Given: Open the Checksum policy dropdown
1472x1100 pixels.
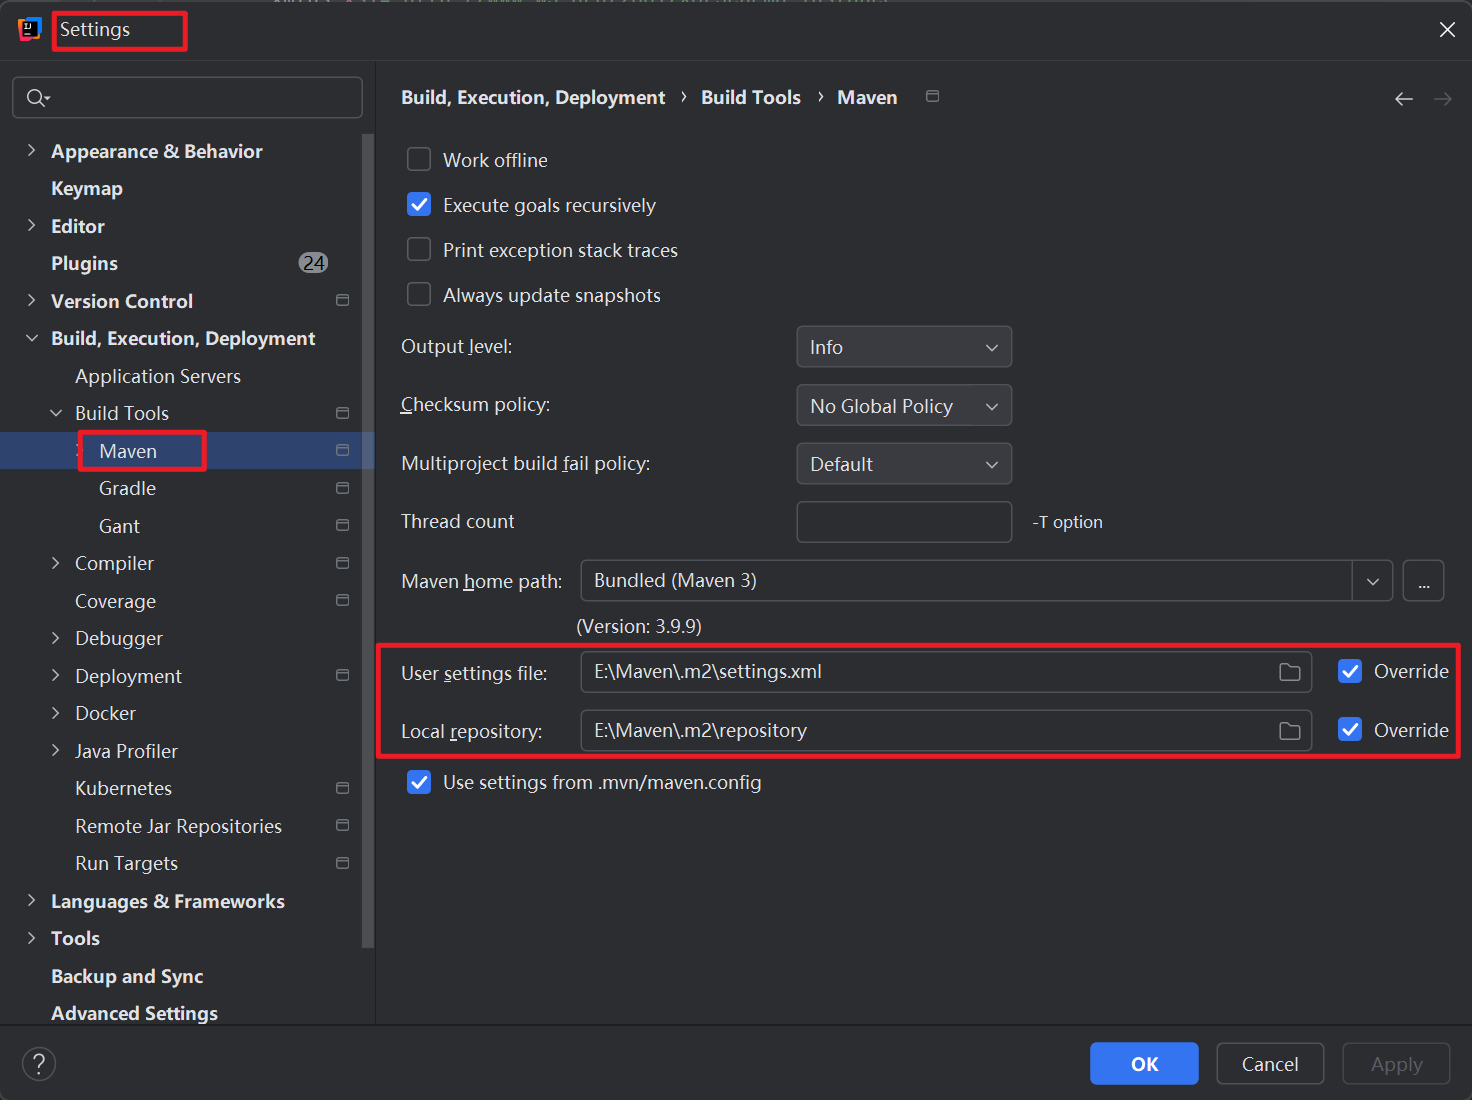Looking at the screenshot, I should point(904,405).
